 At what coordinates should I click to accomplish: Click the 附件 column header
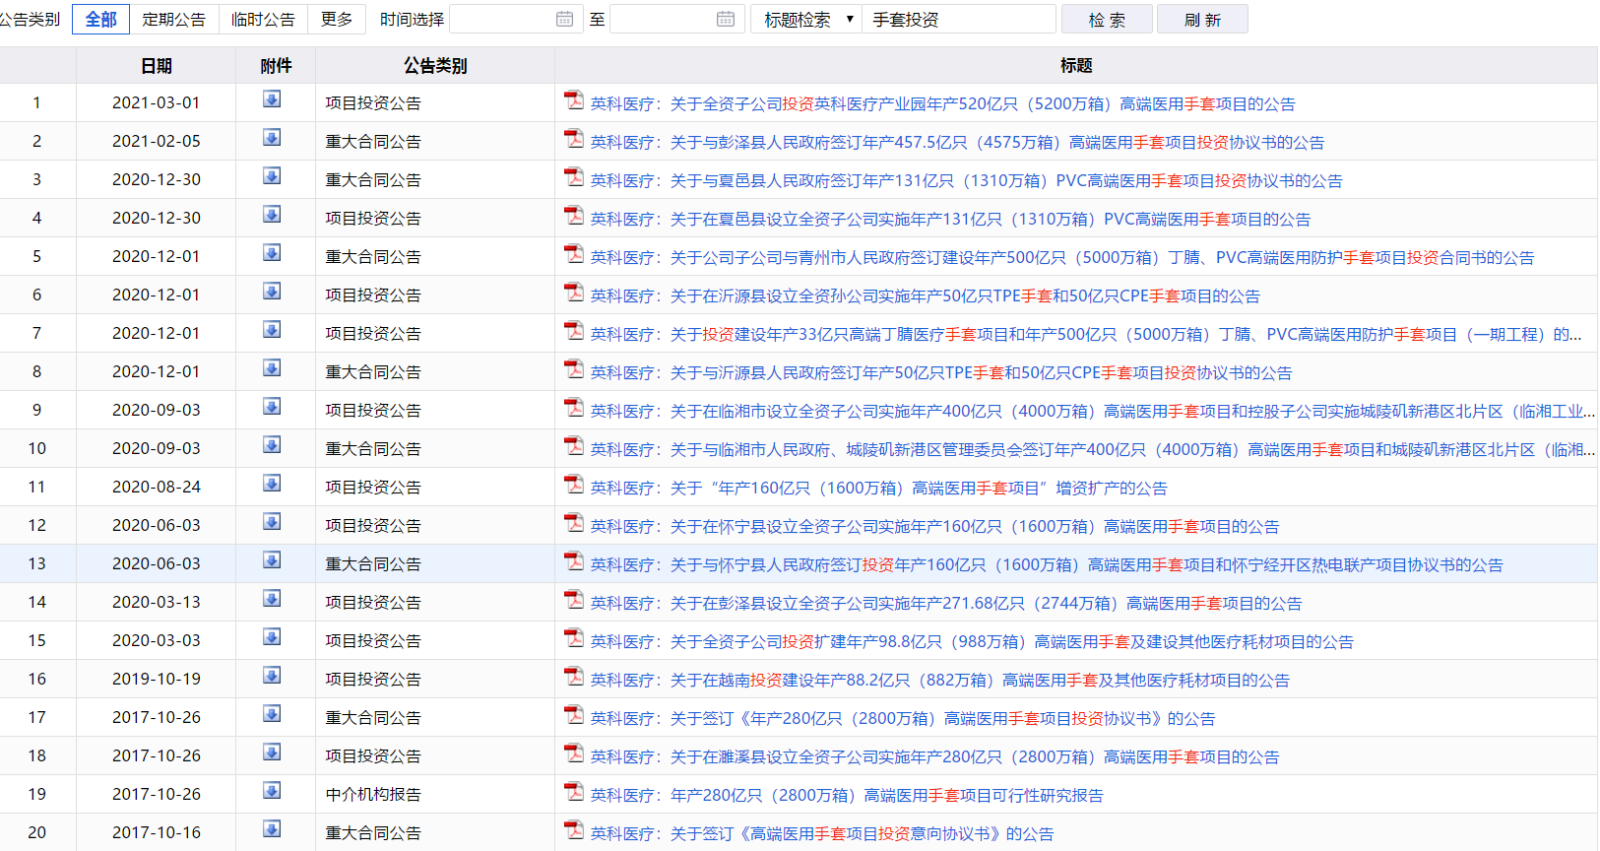pos(276,66)
